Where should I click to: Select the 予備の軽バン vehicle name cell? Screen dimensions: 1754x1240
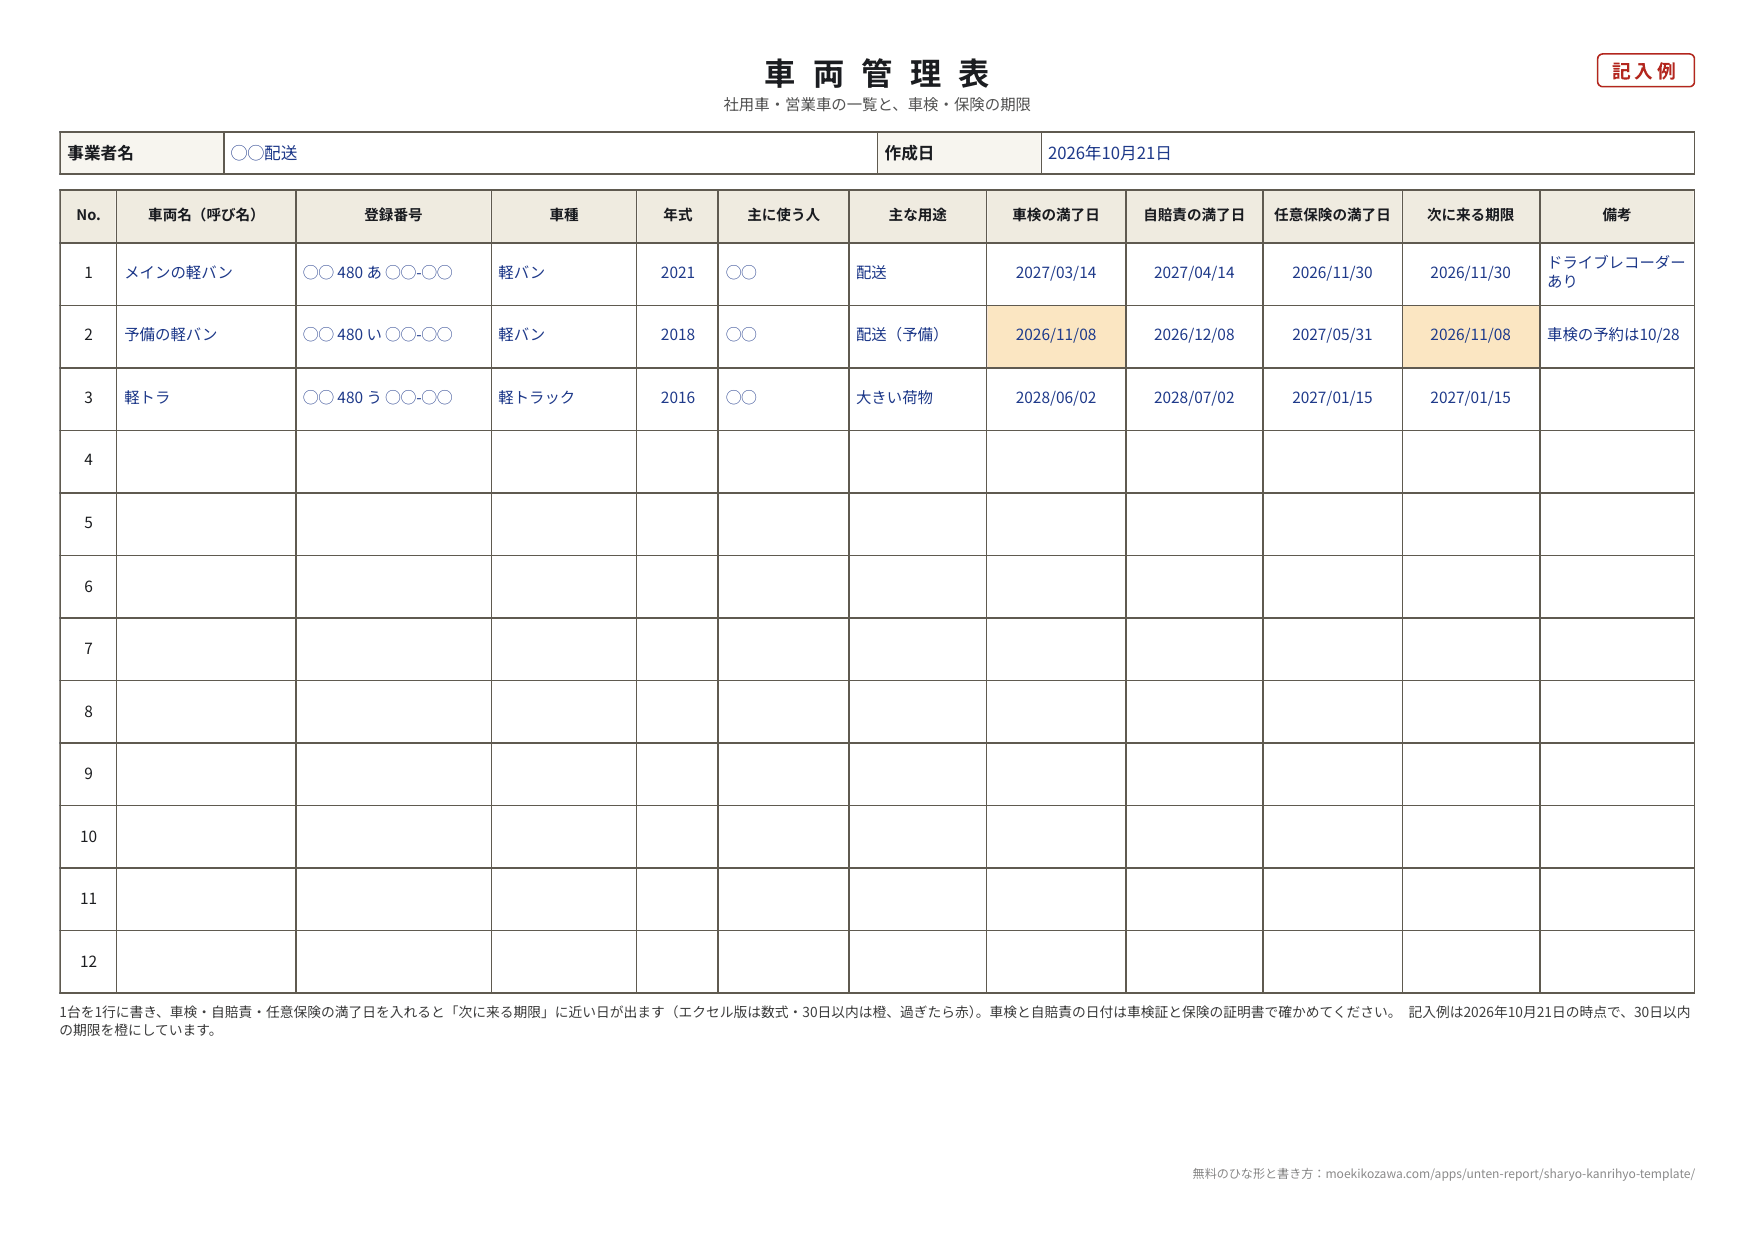(x=206, y=335)
